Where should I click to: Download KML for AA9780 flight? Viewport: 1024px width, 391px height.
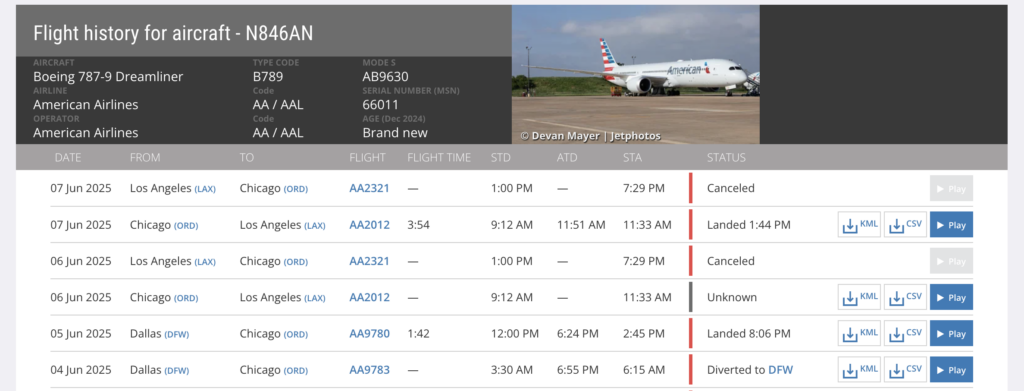pos(859,334)
